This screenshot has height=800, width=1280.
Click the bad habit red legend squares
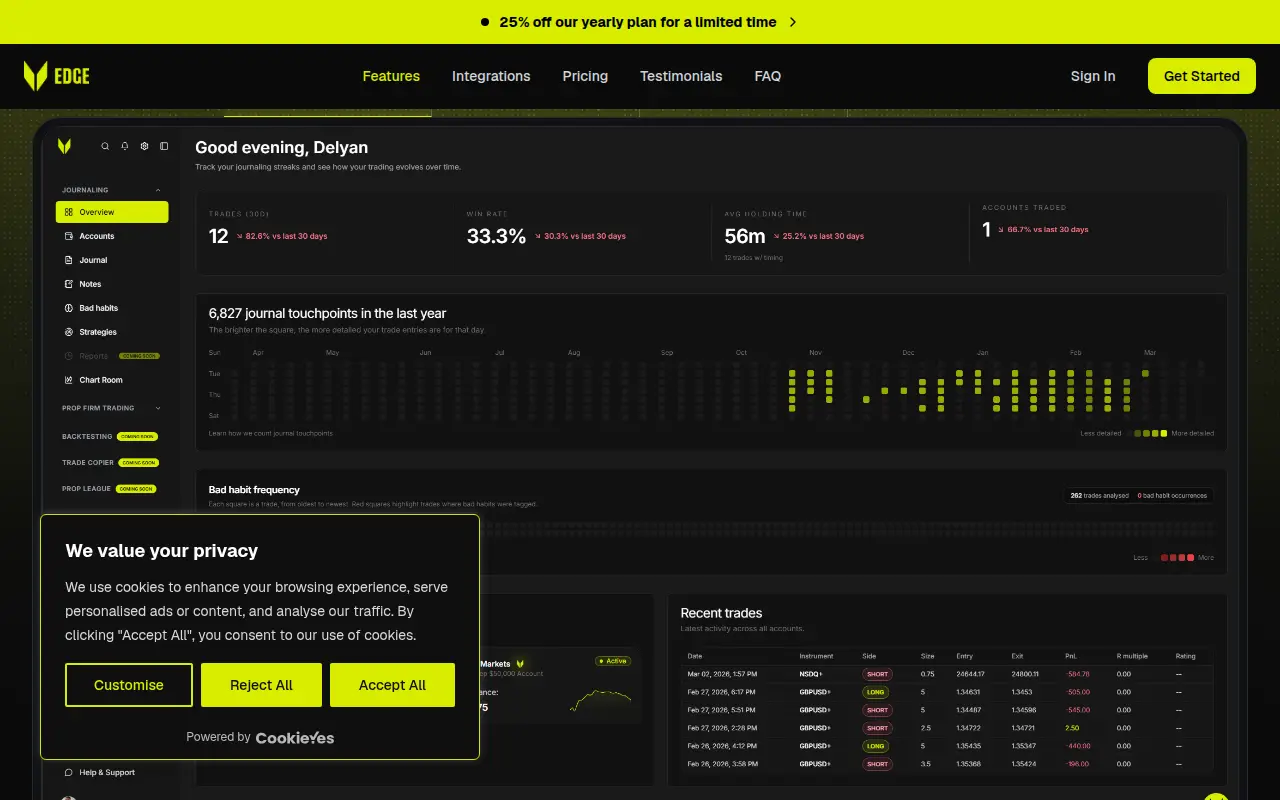1177,557
